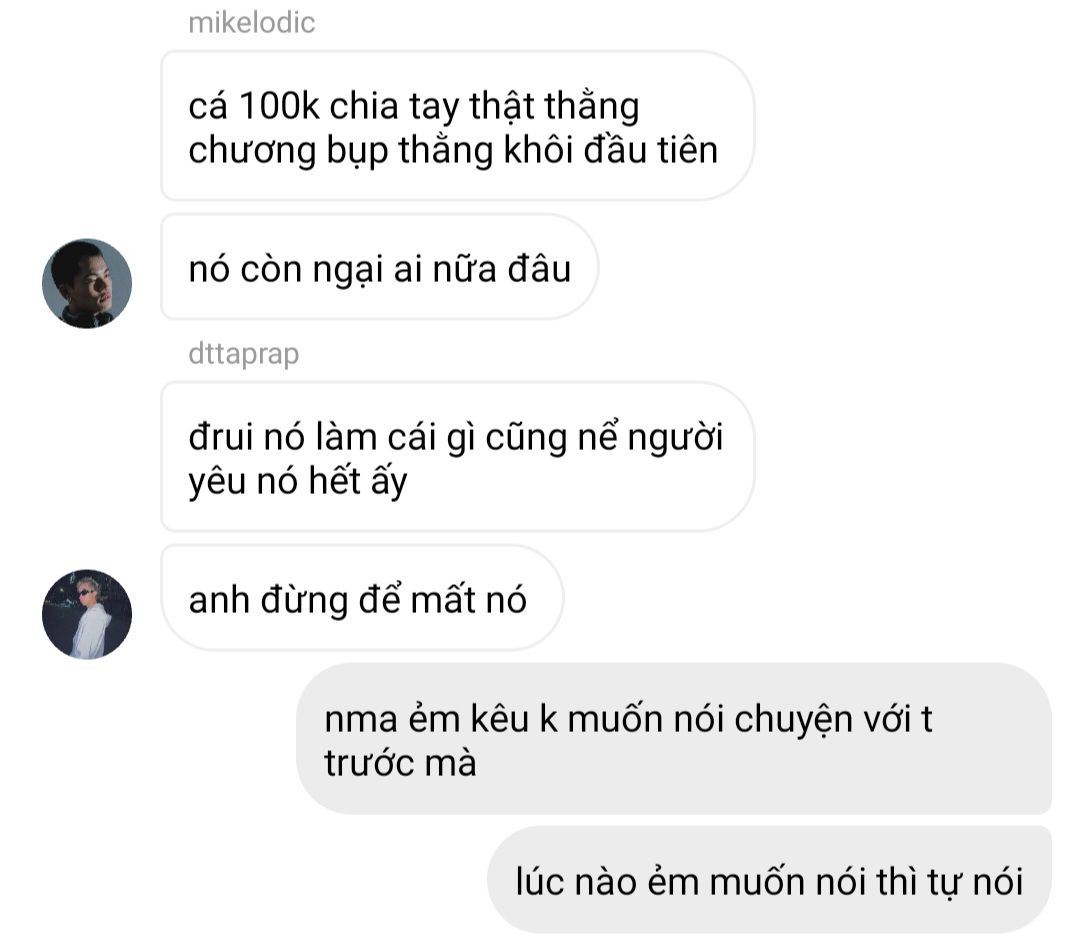Click 'trước mà' in the gray reply
Image resolution: width=1080 pixels, height=937 pixels.
click(400, 763)
